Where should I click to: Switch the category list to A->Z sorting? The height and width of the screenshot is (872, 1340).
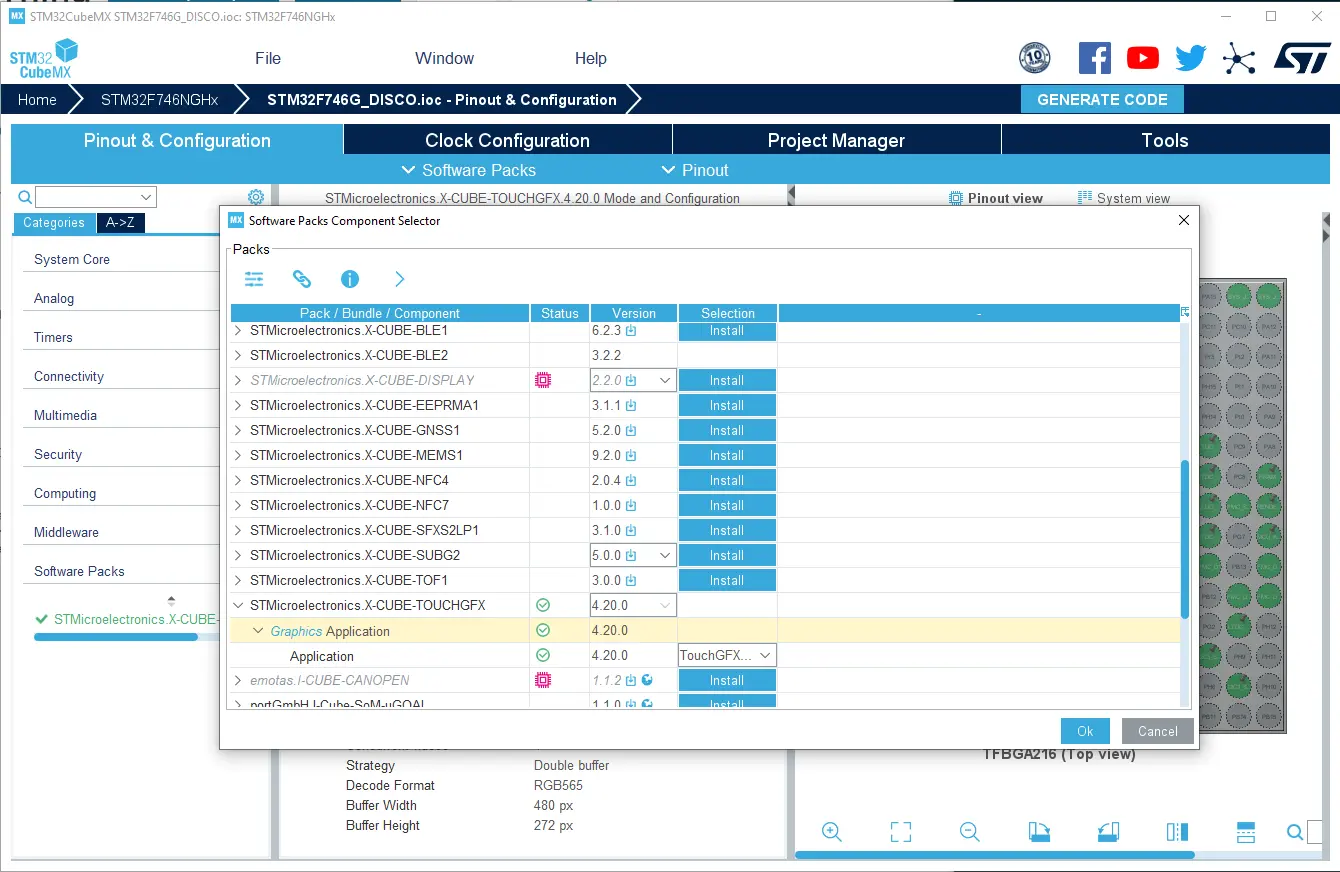coord(120,223)
